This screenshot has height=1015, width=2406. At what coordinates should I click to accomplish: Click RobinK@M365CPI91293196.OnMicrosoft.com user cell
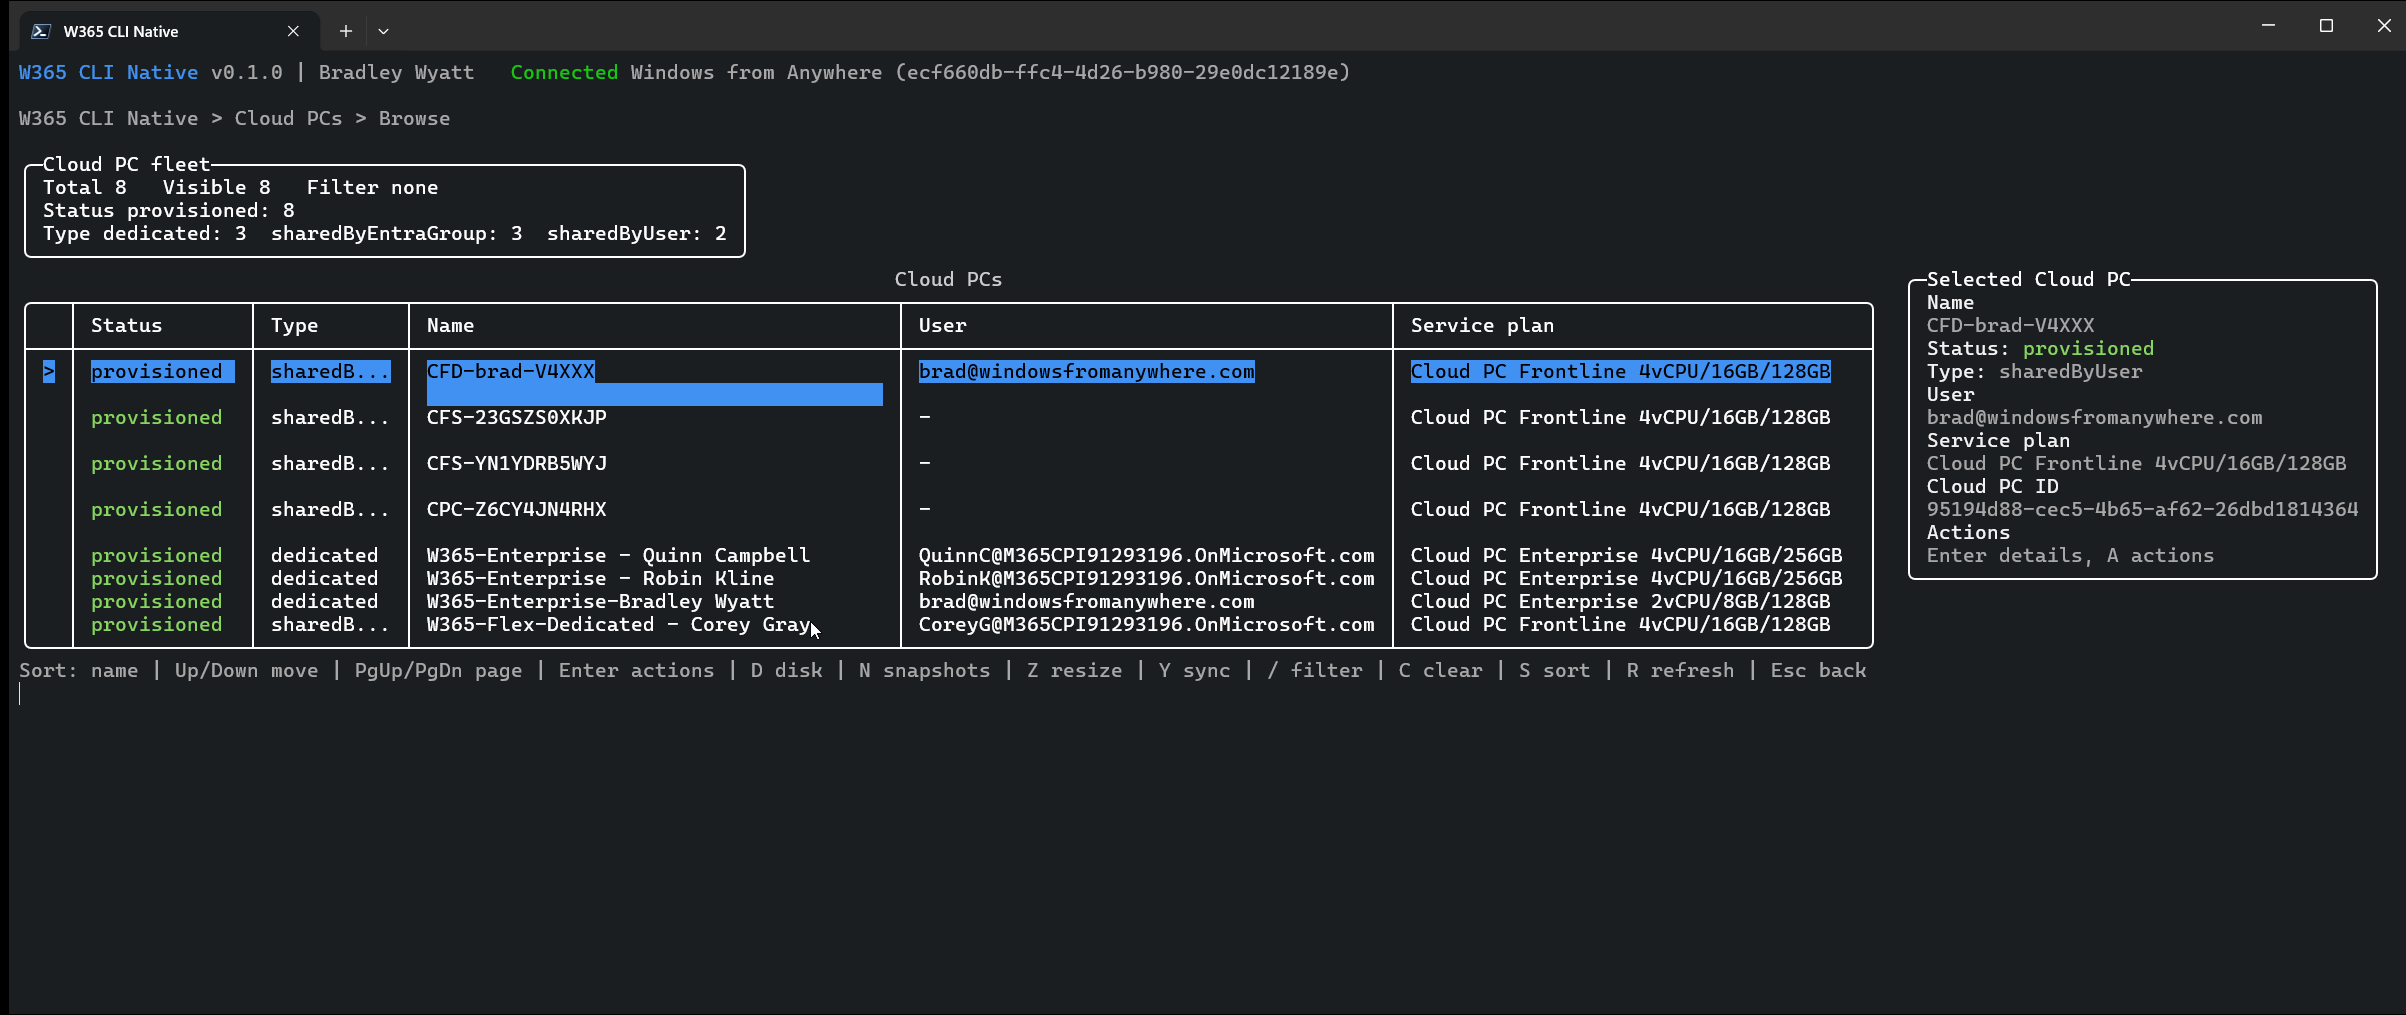[x=1146, y=579]
